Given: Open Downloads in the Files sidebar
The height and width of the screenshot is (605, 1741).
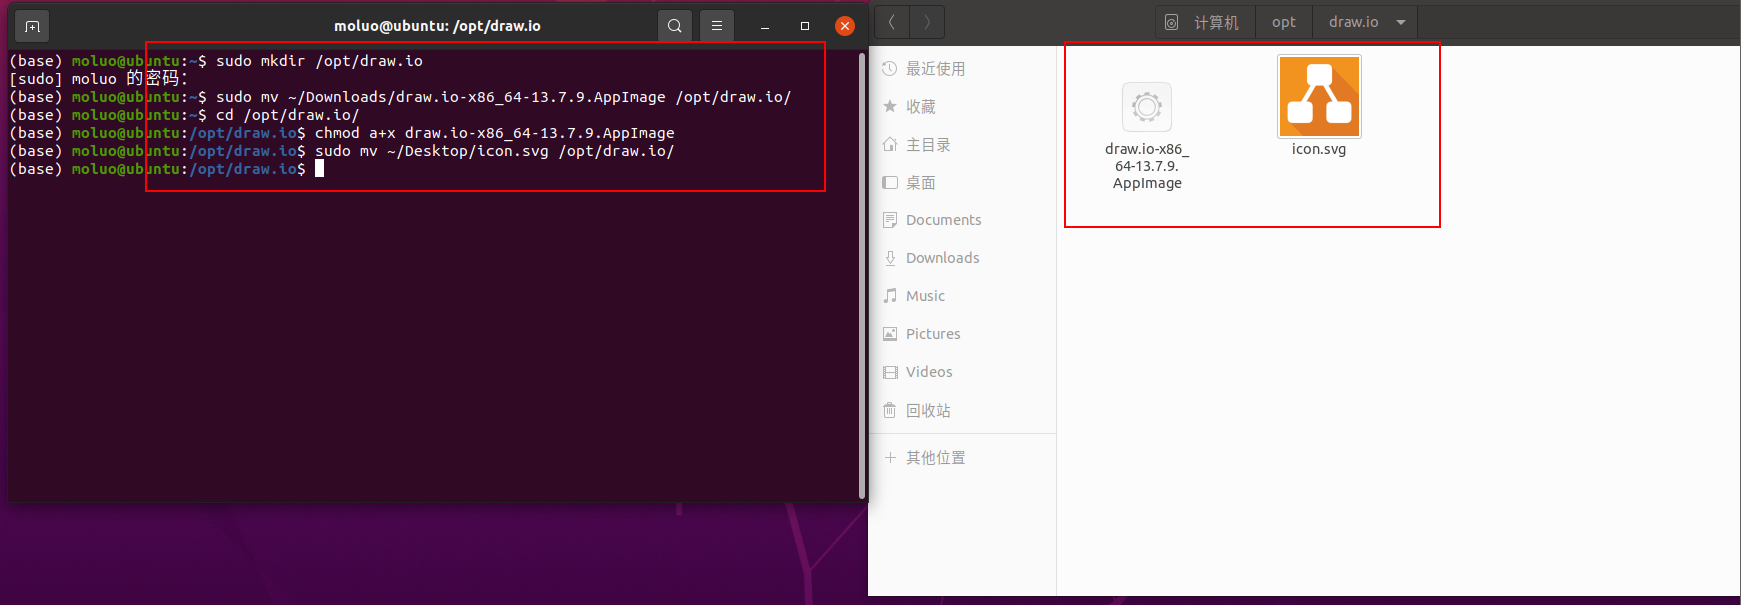Looking at the screenshot, I should click(962, 258).
